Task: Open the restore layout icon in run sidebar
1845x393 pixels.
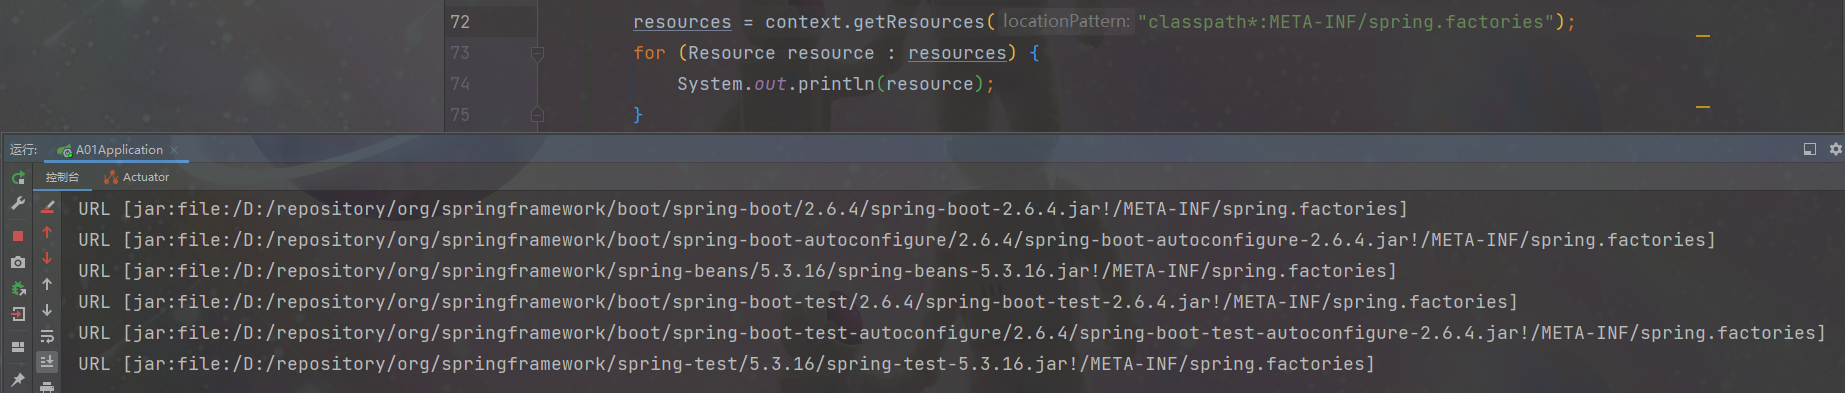Action: [x=18, y=347]
